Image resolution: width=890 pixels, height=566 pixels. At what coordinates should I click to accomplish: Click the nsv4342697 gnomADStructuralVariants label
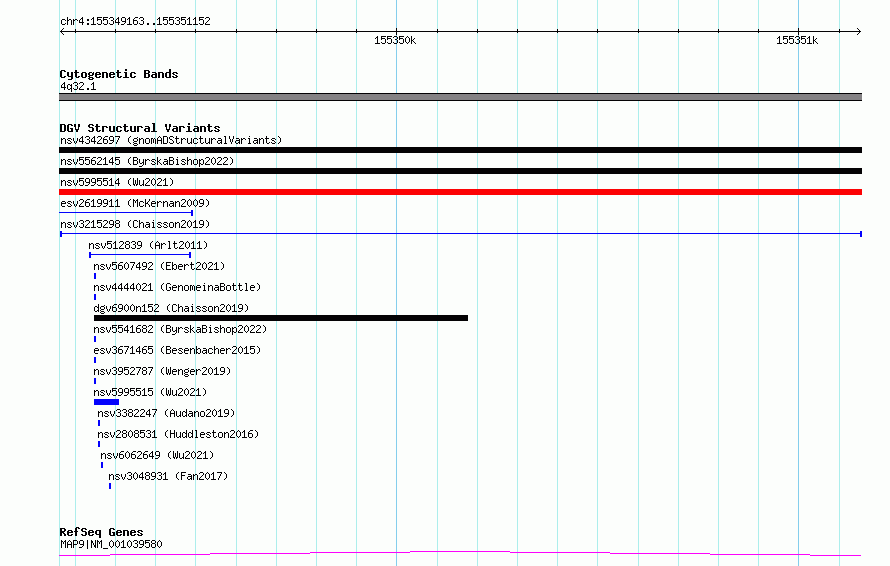tap(171, 140)
